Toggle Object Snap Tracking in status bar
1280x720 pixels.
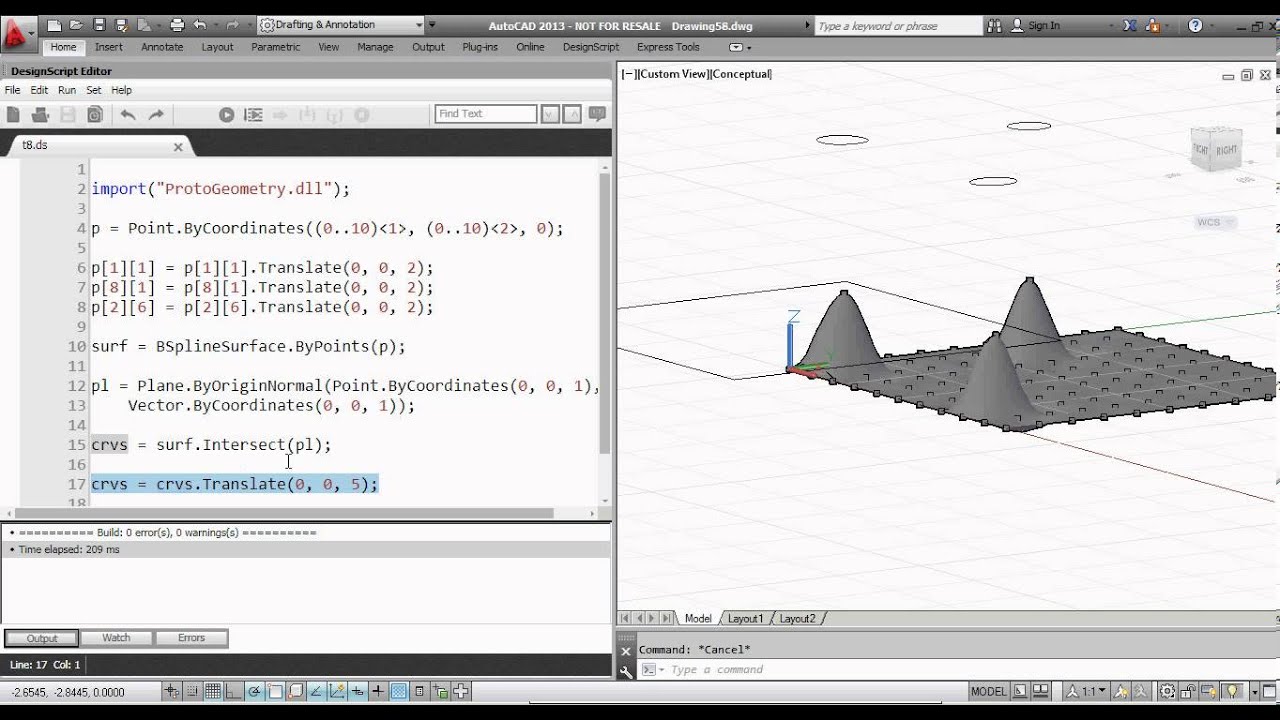tap(316, 691)
